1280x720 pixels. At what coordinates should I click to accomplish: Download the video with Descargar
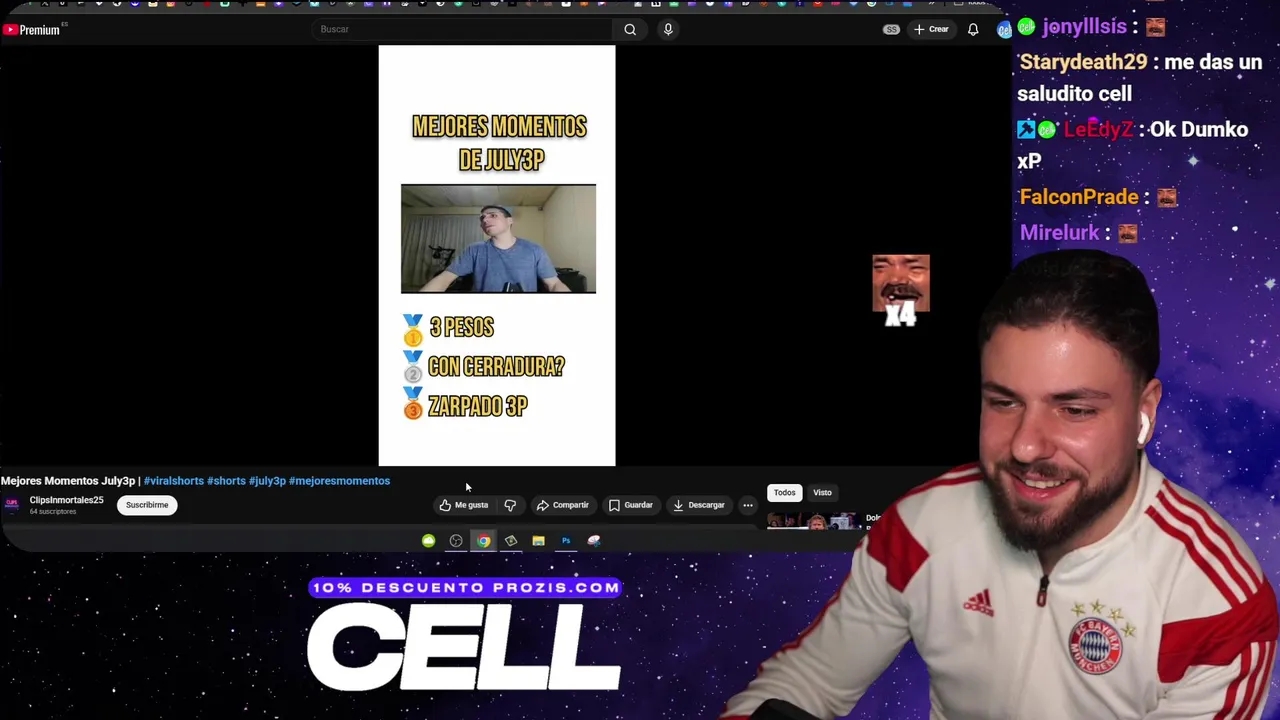click(x=698, y=505)
